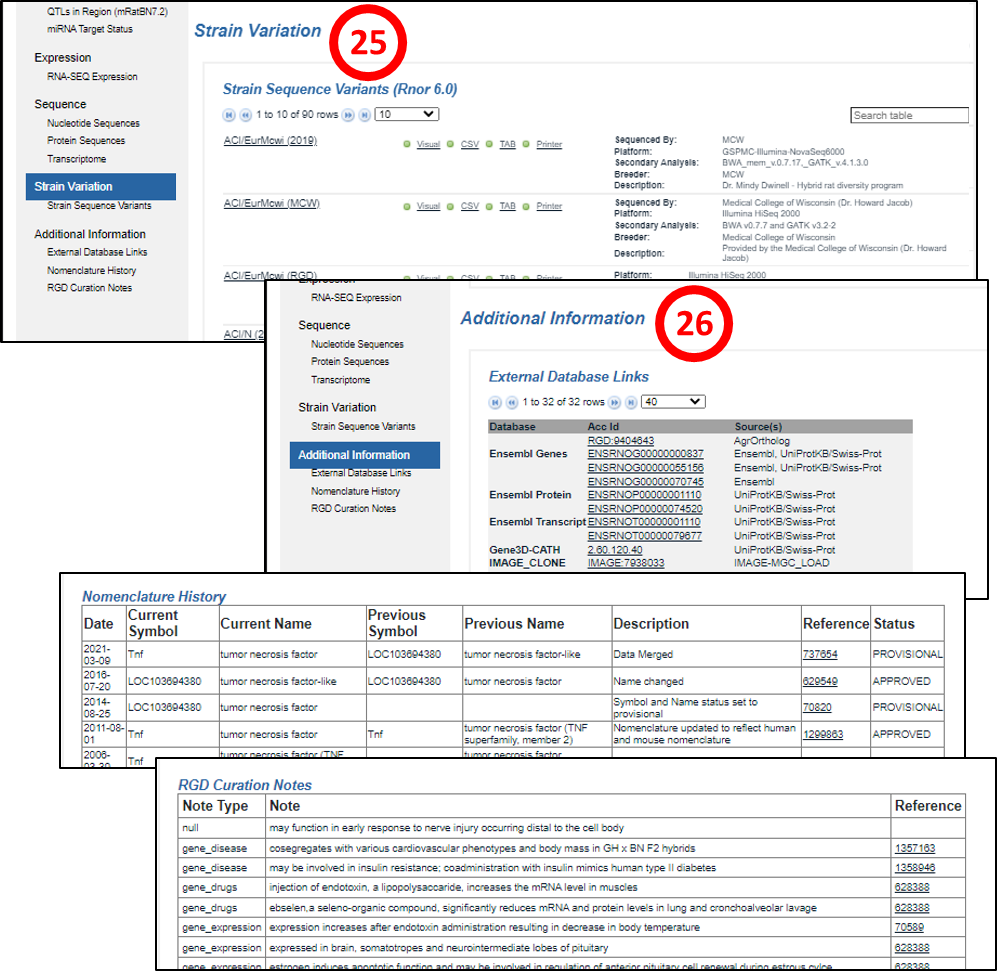Open reference 1357163 in RGD Curation Notes
The width and height of the screenshot is (997, 971).
tap(914, 848)
